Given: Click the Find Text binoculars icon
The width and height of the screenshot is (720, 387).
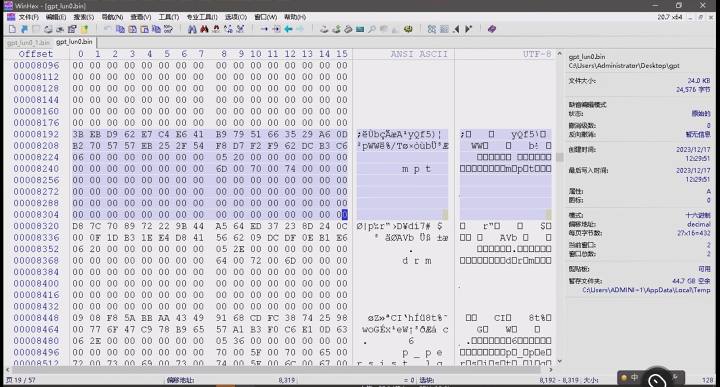Looking at the screenshot, I should point(192,29).
